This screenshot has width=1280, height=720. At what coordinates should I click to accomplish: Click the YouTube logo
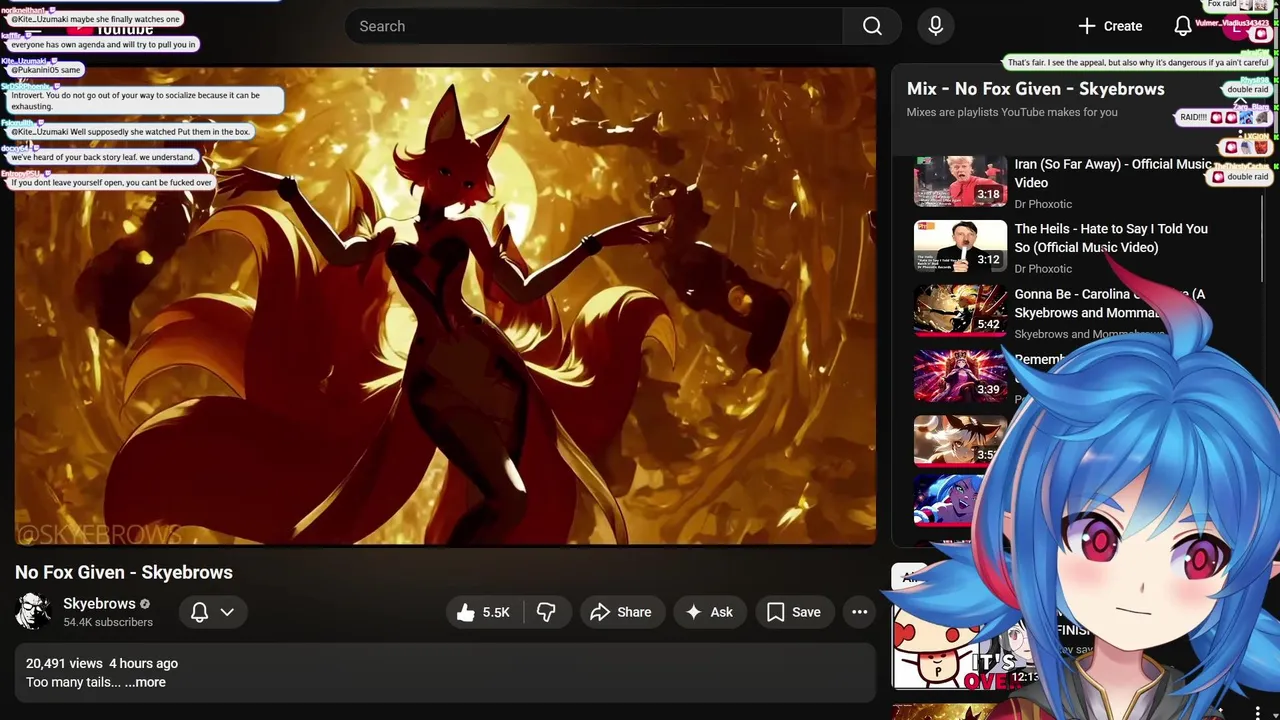click(x=110, y=27)
